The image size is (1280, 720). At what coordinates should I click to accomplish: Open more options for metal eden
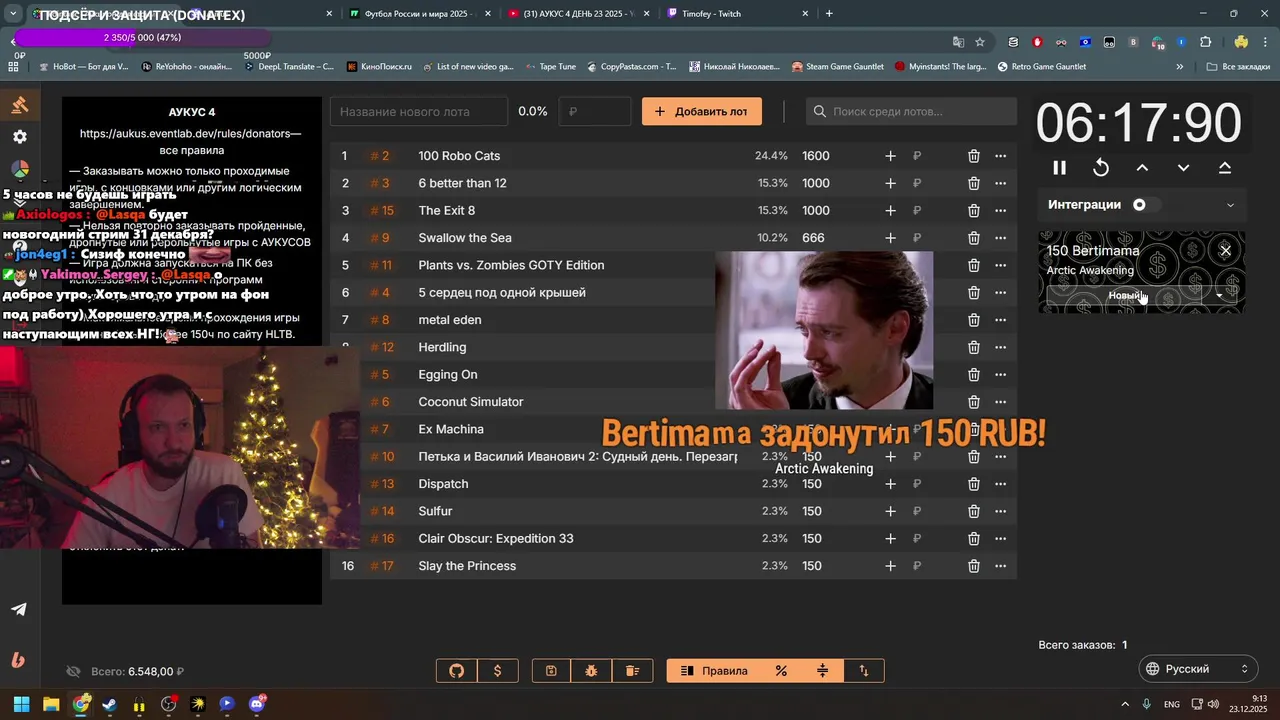[x=1000, y=320]
